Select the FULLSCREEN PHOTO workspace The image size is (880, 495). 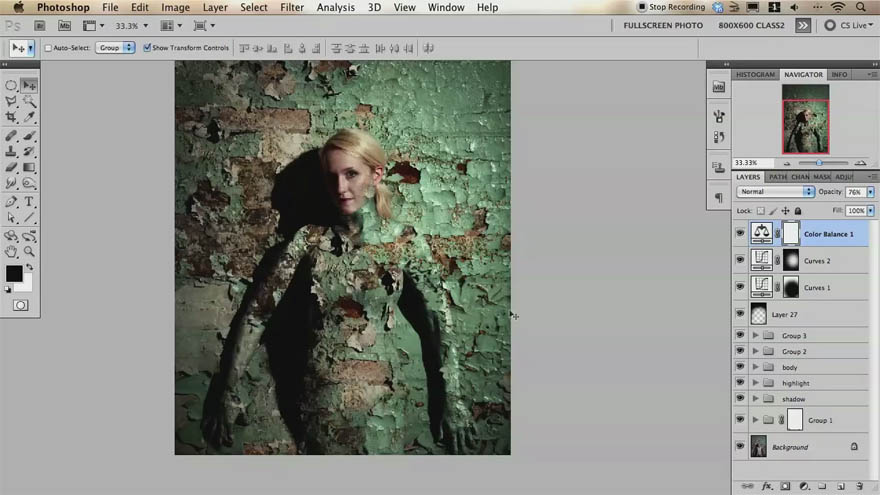coord(663,25)
